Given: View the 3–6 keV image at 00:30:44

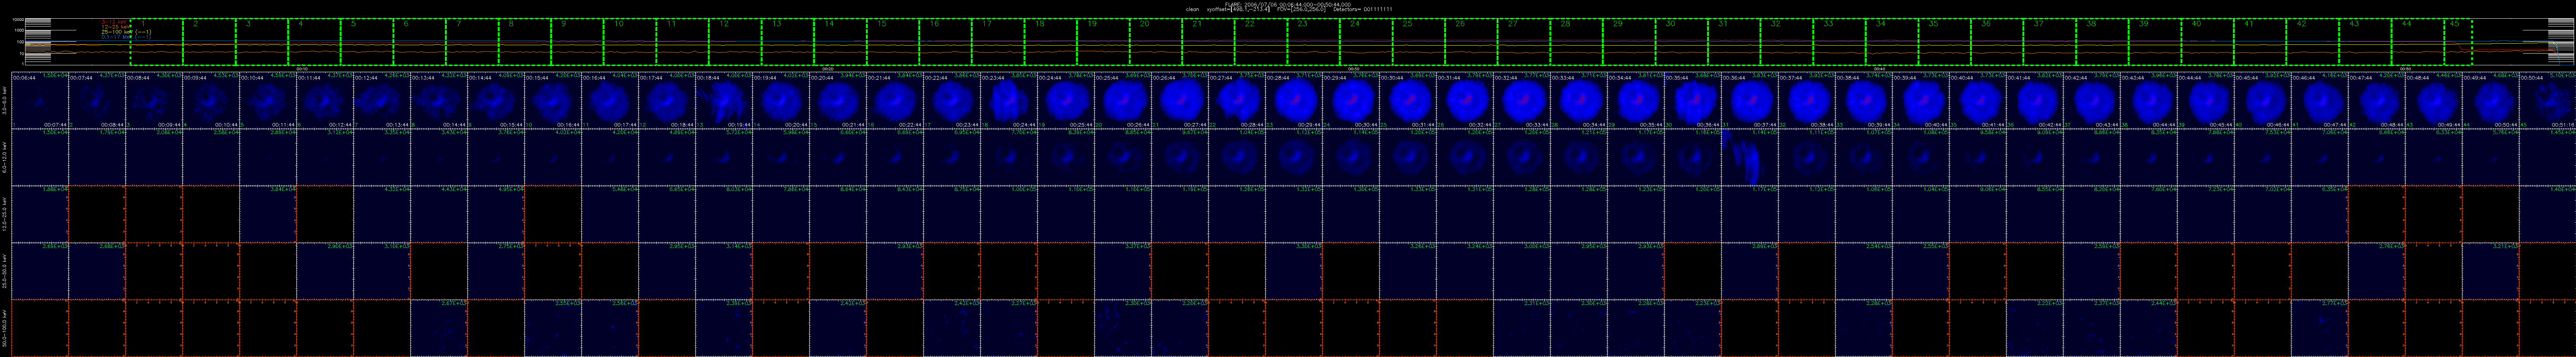Looking at the screenshot, I should [x=1408, y=100].
